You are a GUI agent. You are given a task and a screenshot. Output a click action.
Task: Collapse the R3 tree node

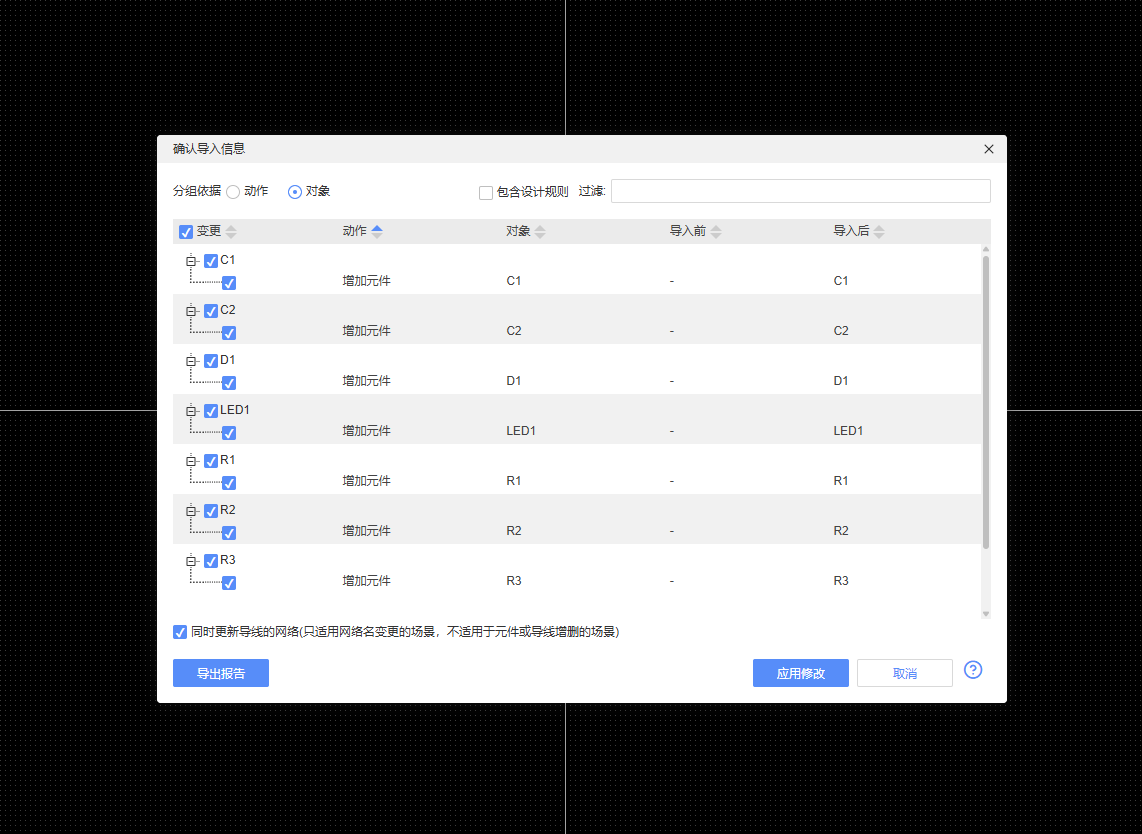pos(191,561)
